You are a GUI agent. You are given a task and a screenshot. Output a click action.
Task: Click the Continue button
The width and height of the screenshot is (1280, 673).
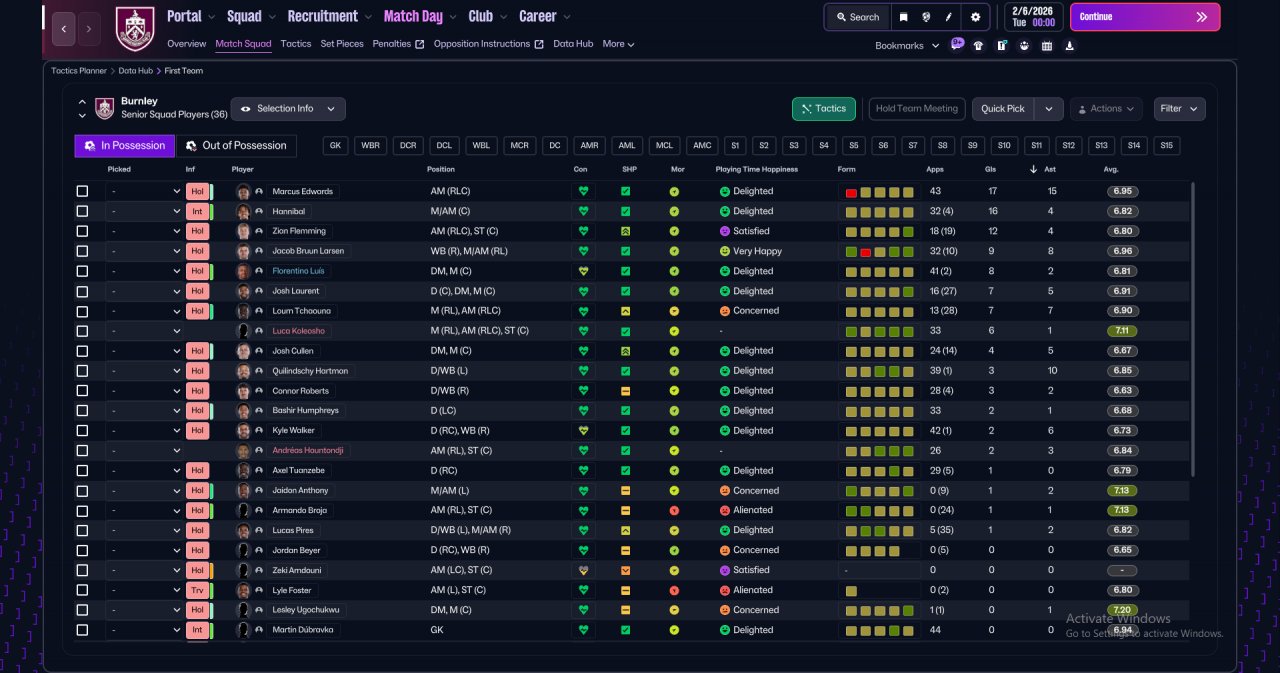click(x=1145, y=17)
